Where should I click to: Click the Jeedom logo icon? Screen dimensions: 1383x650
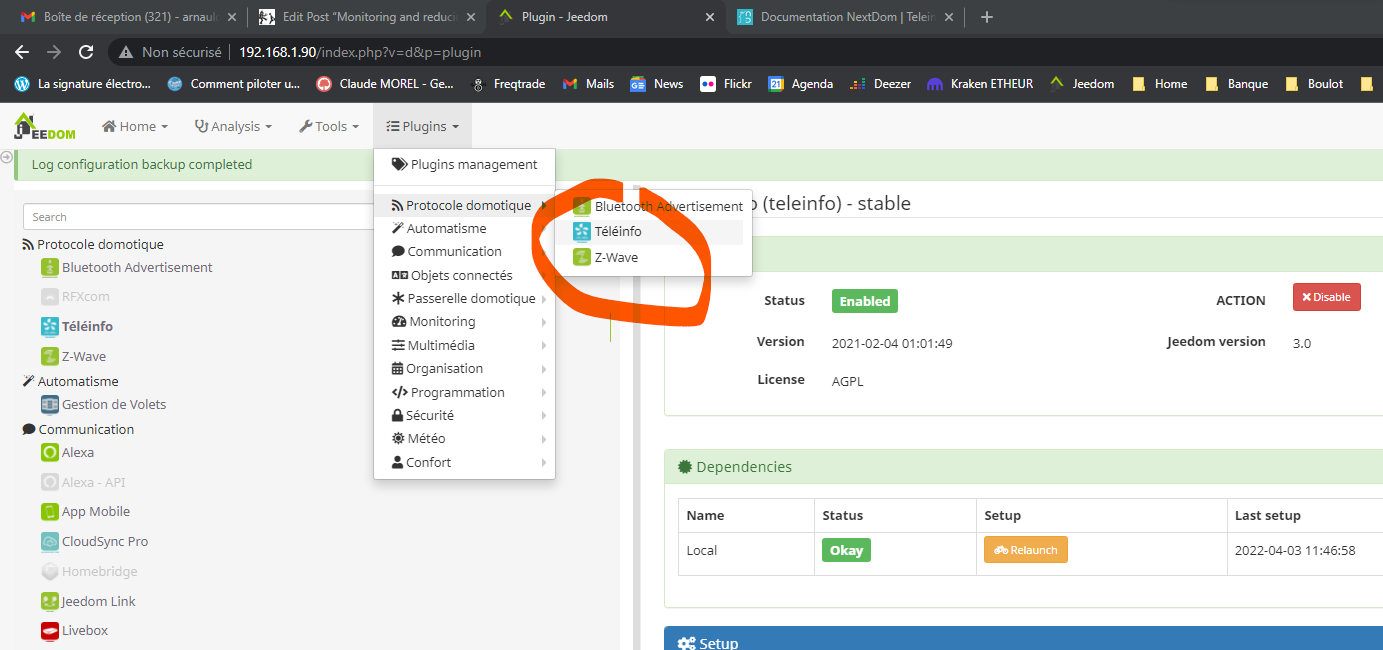(x=45, y=126)
